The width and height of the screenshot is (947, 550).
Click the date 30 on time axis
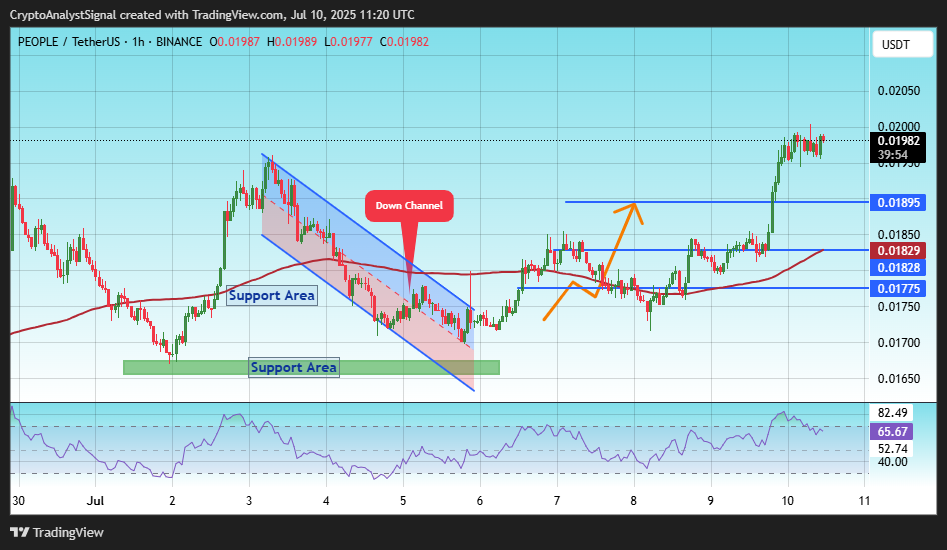click(x=18, y=500)
